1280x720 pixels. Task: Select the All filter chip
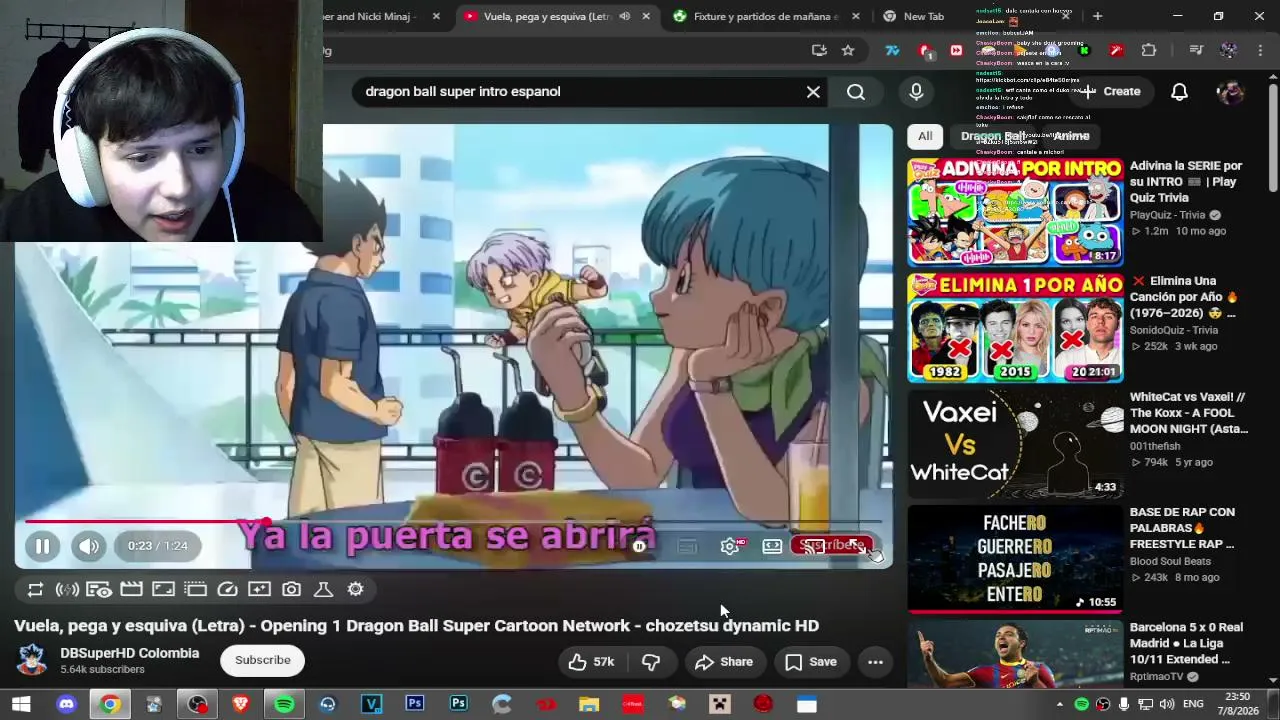pos(925,136)
